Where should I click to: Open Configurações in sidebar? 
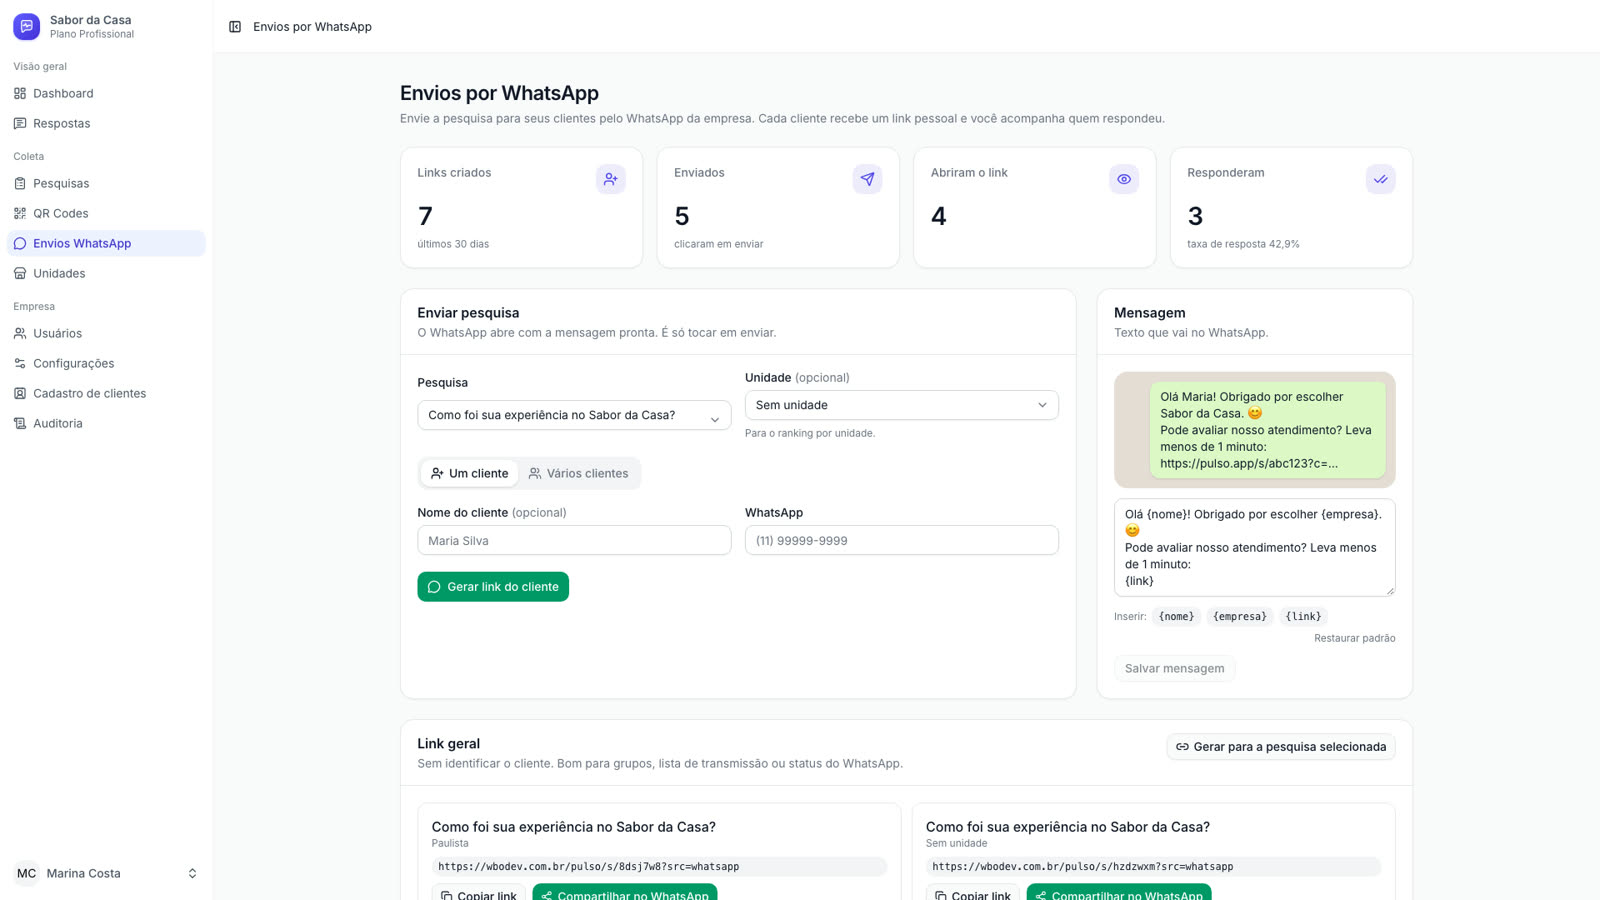[x=106, y=363]
